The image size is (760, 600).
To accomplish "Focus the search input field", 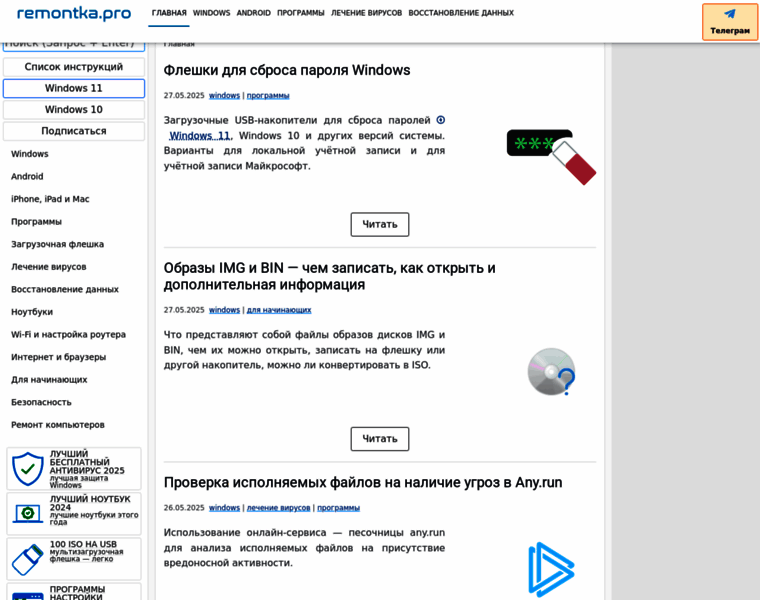I will (74, 46).
